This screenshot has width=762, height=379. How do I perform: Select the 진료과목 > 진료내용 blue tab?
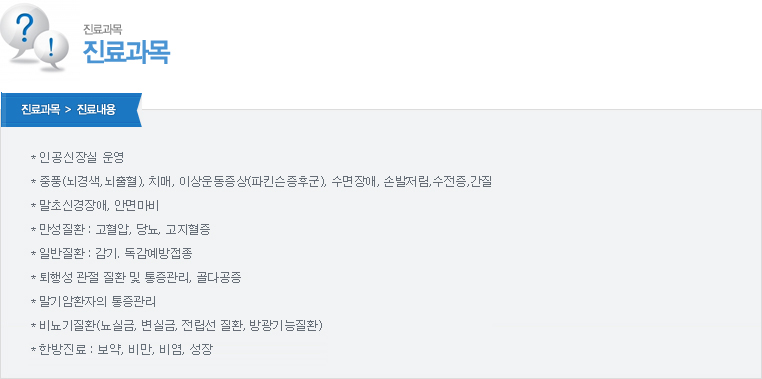pyautogui.click(x=71, y=110)
